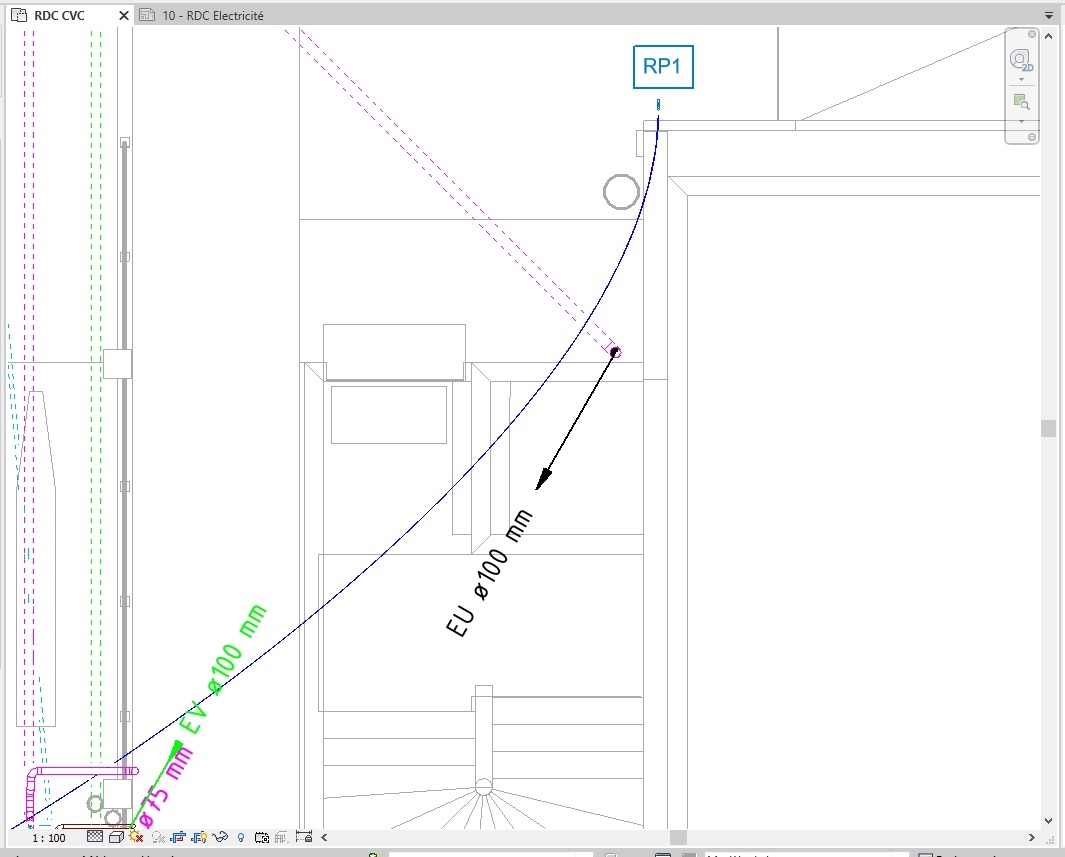This screenshot has height=857, width=1065.
Task: Toggle Show Crop Region icon
Action: [199, 837]
